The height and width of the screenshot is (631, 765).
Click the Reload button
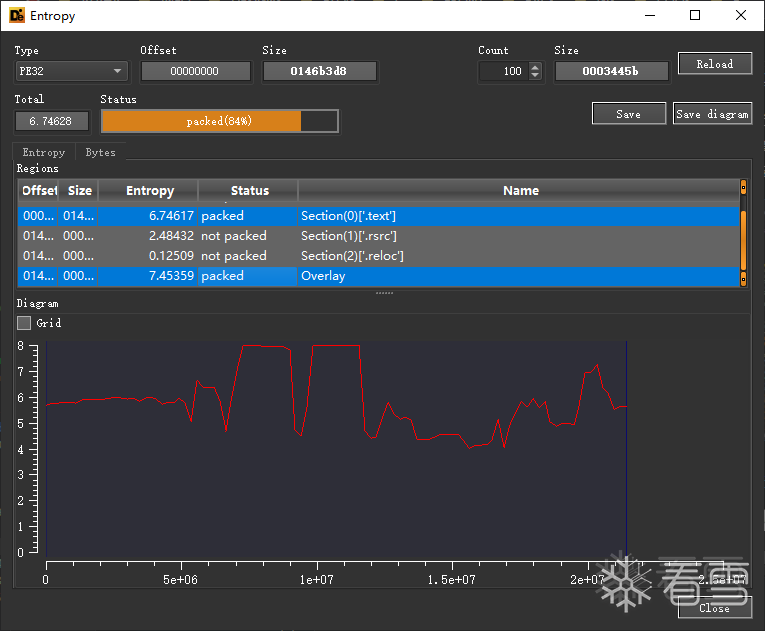(x=715, y=64)
